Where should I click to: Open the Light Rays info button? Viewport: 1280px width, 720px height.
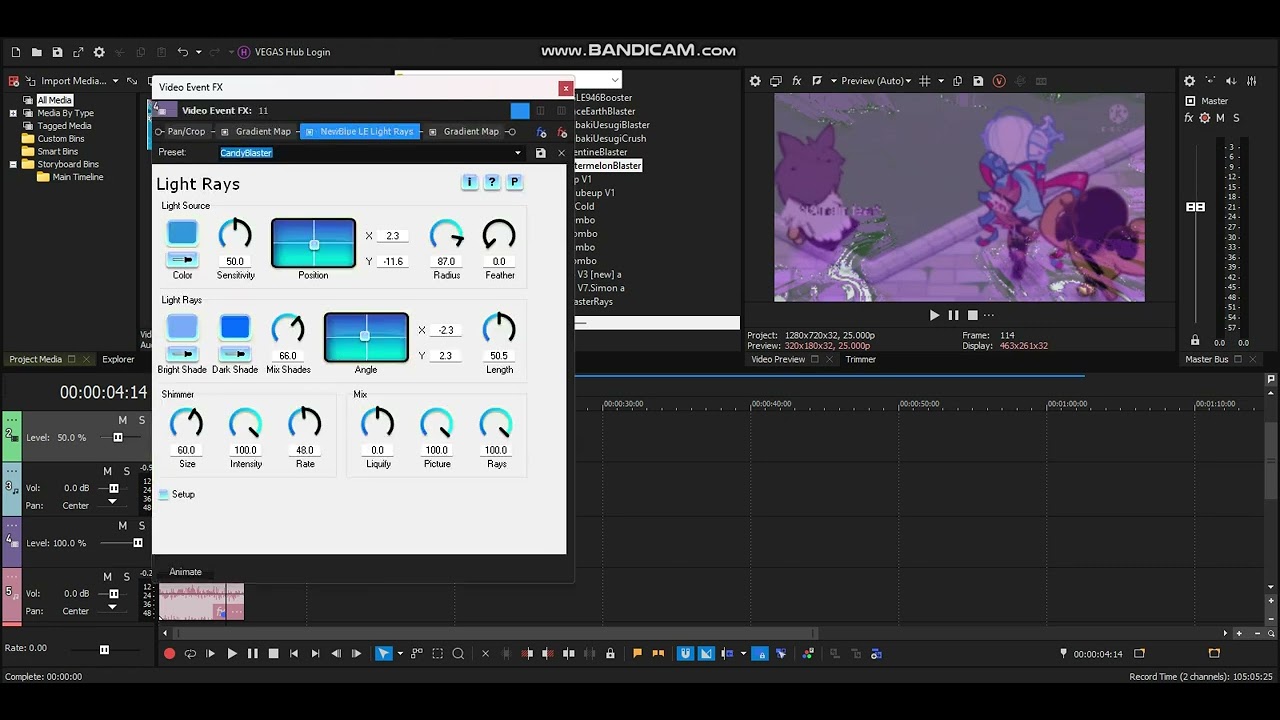[x=470, y=182]
